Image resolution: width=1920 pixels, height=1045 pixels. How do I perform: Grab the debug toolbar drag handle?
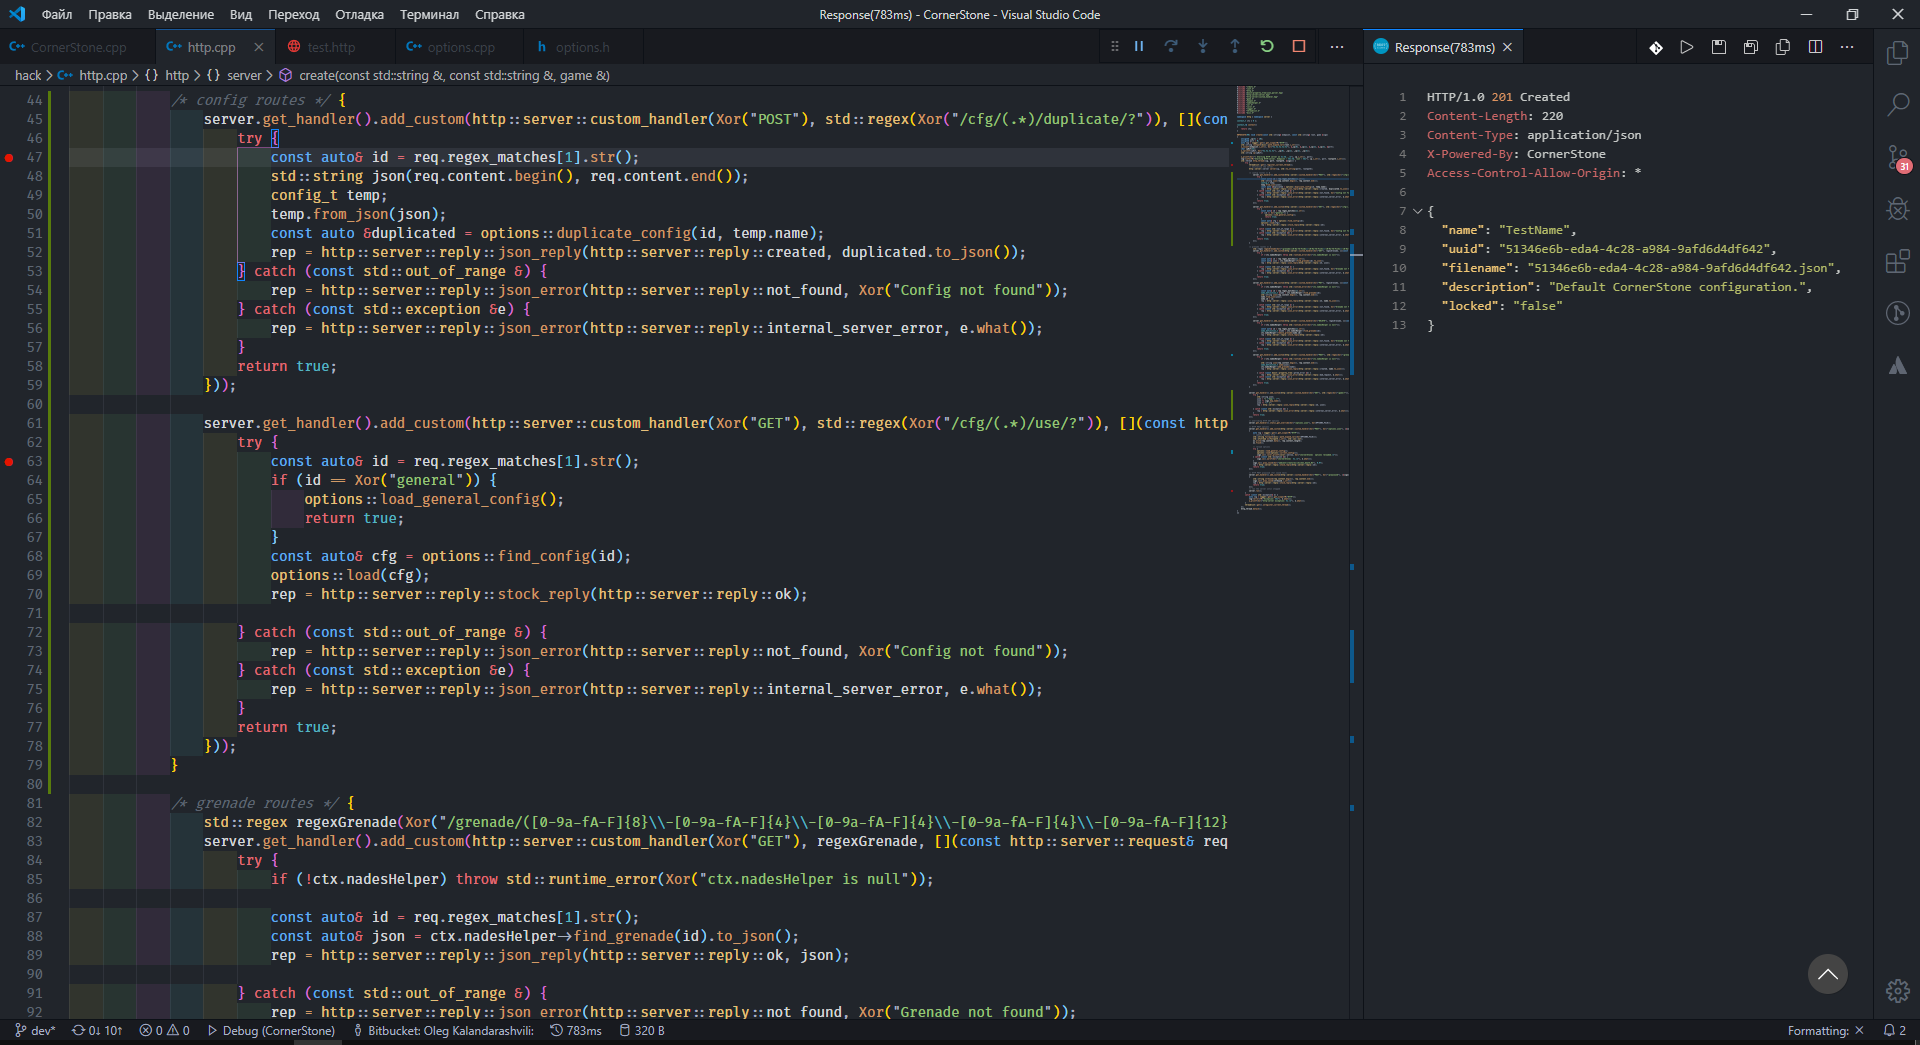[x=1115, y=47]
